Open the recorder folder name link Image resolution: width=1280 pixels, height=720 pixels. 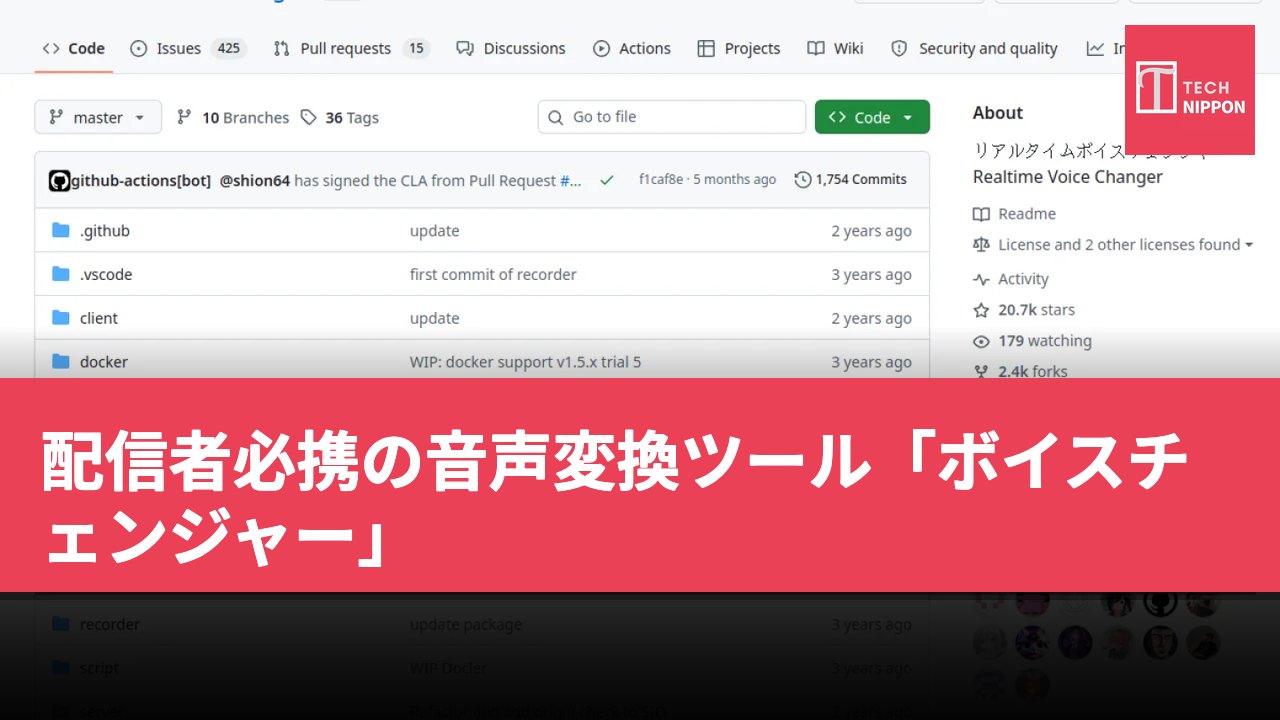tap(110, 624)
